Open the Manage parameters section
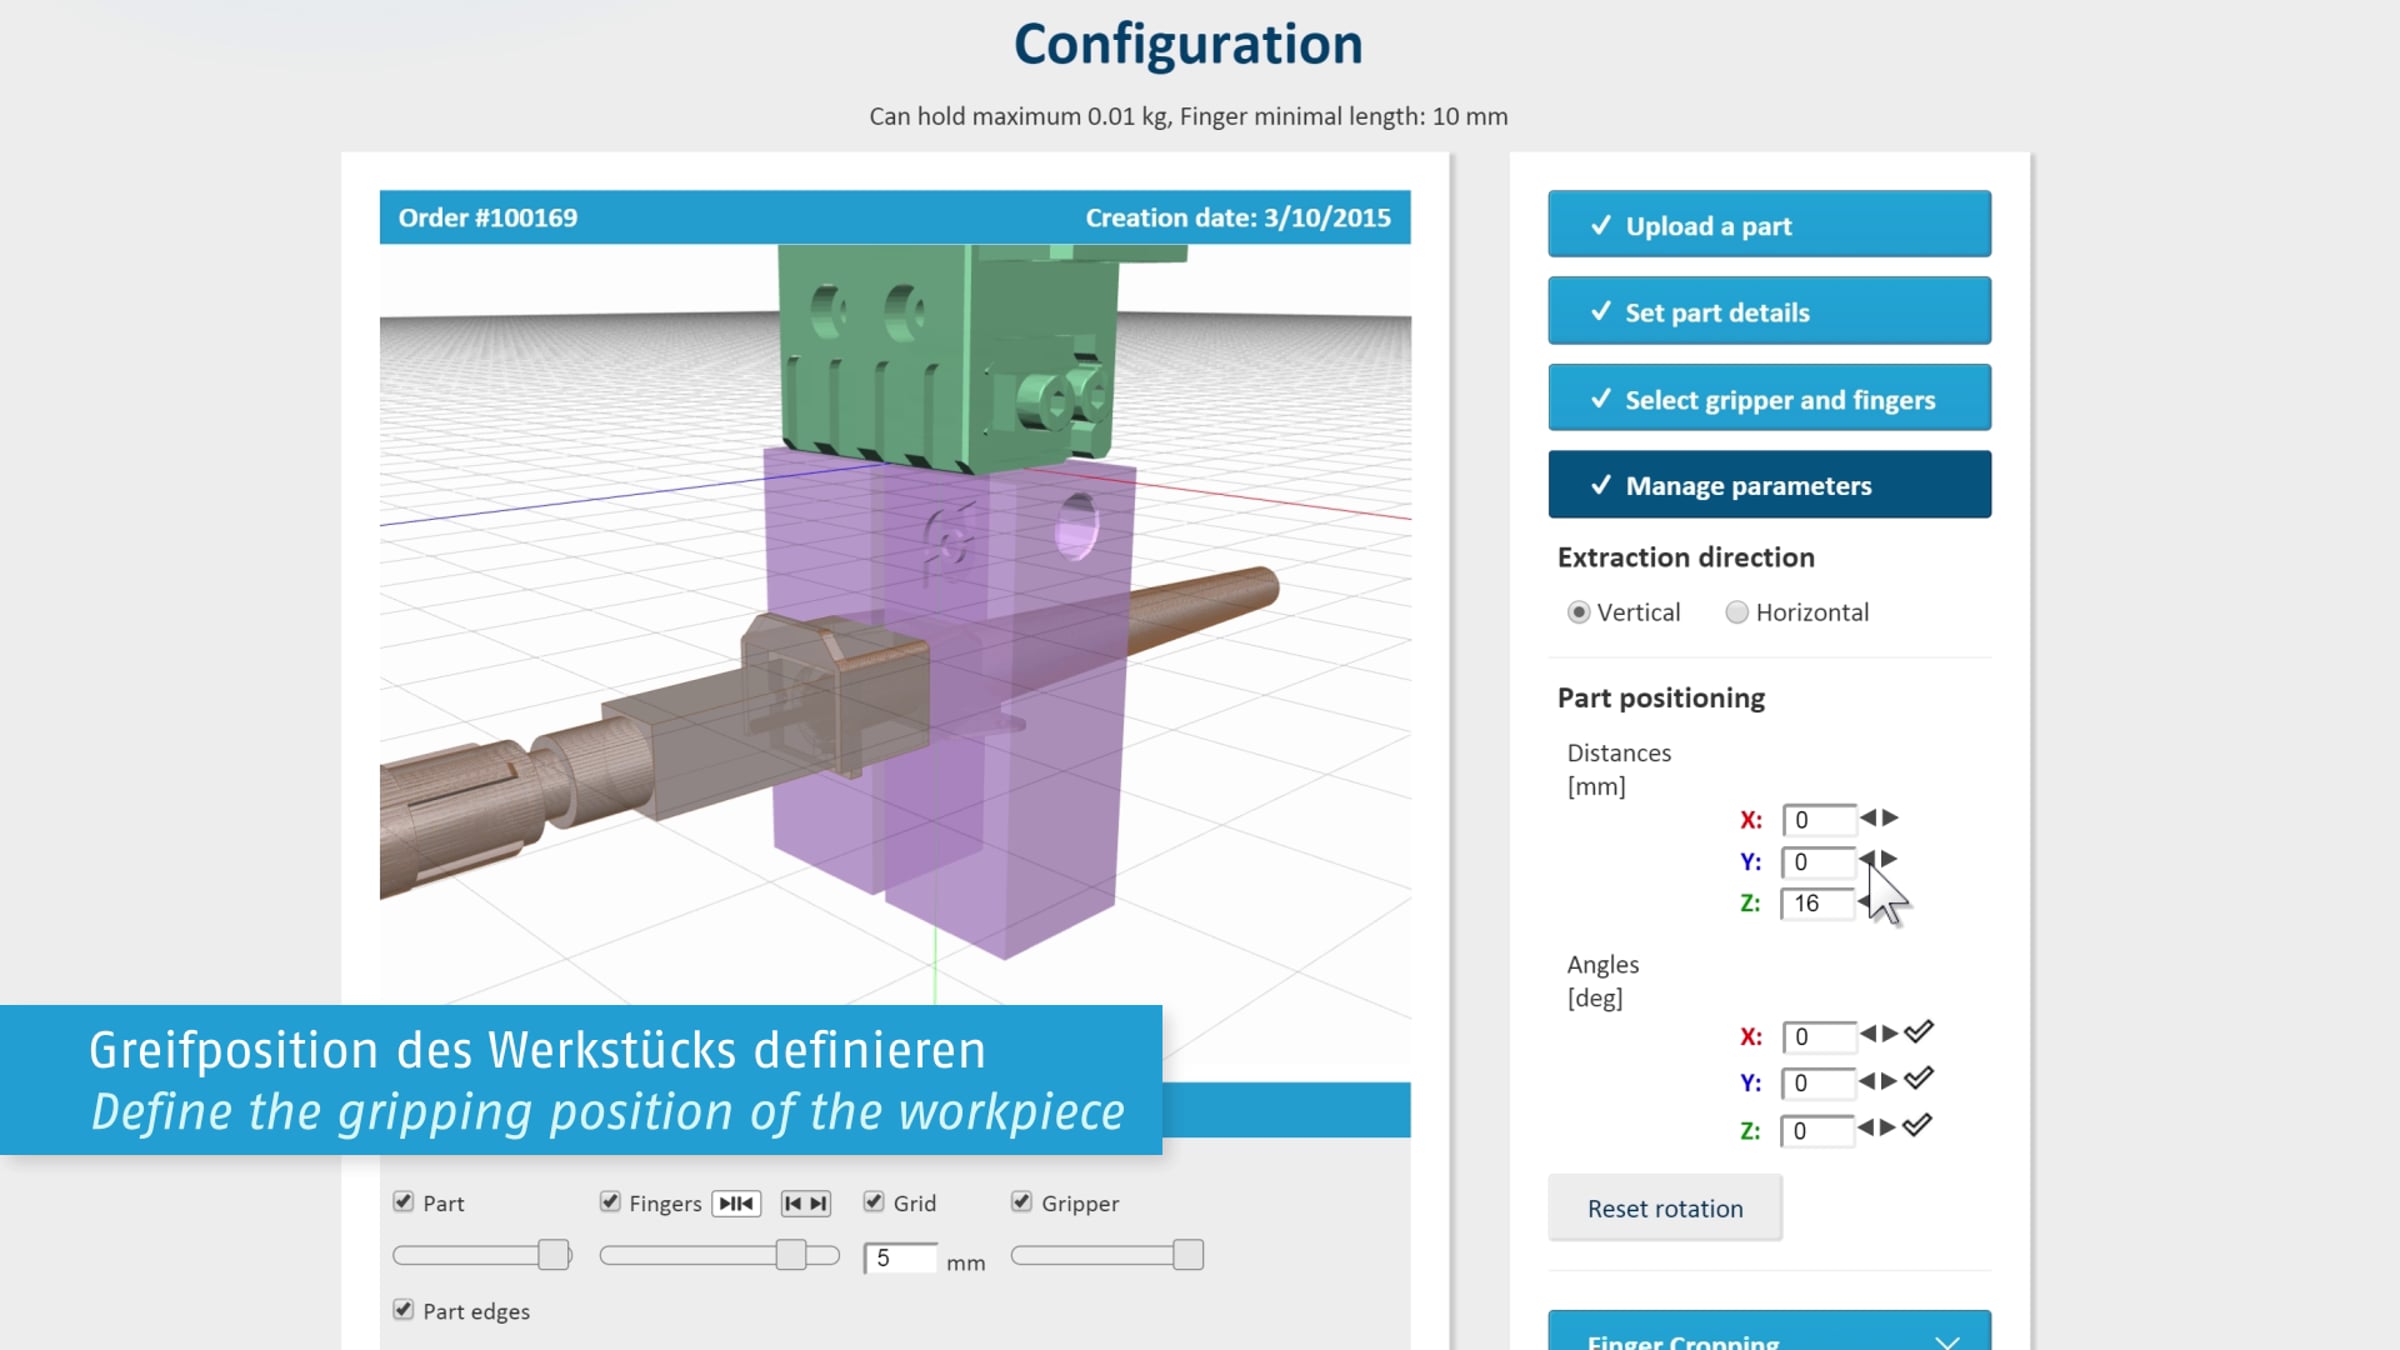Viewport: 2400px width, 1350px height. (1769, 485)
